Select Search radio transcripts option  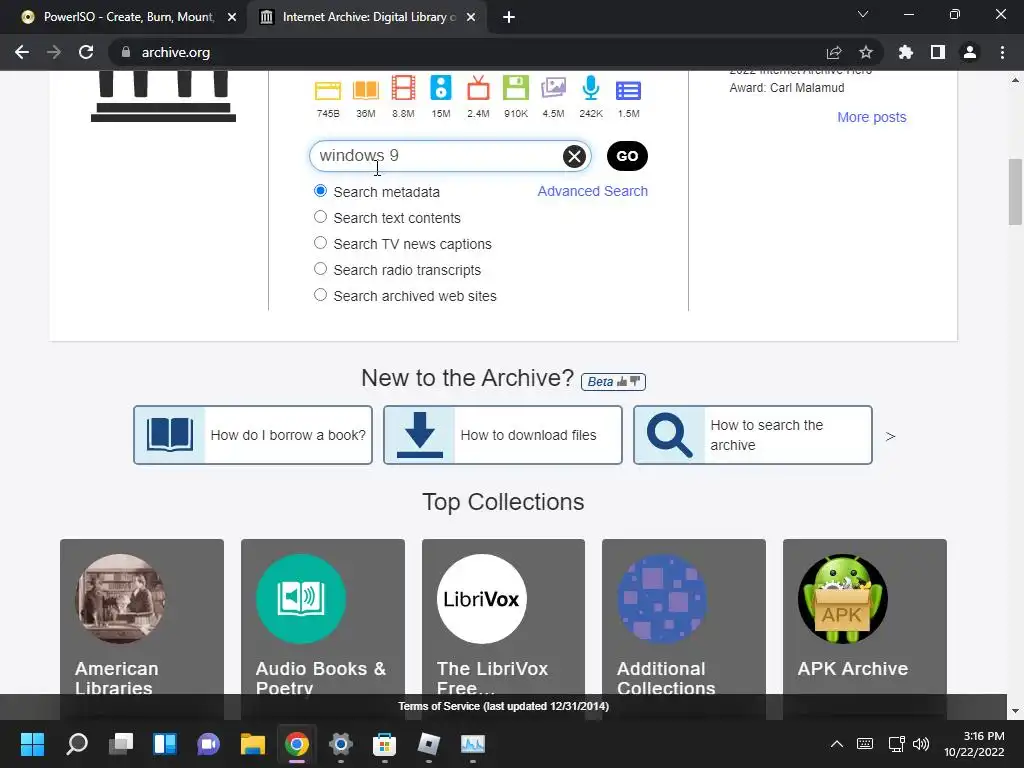320,269
